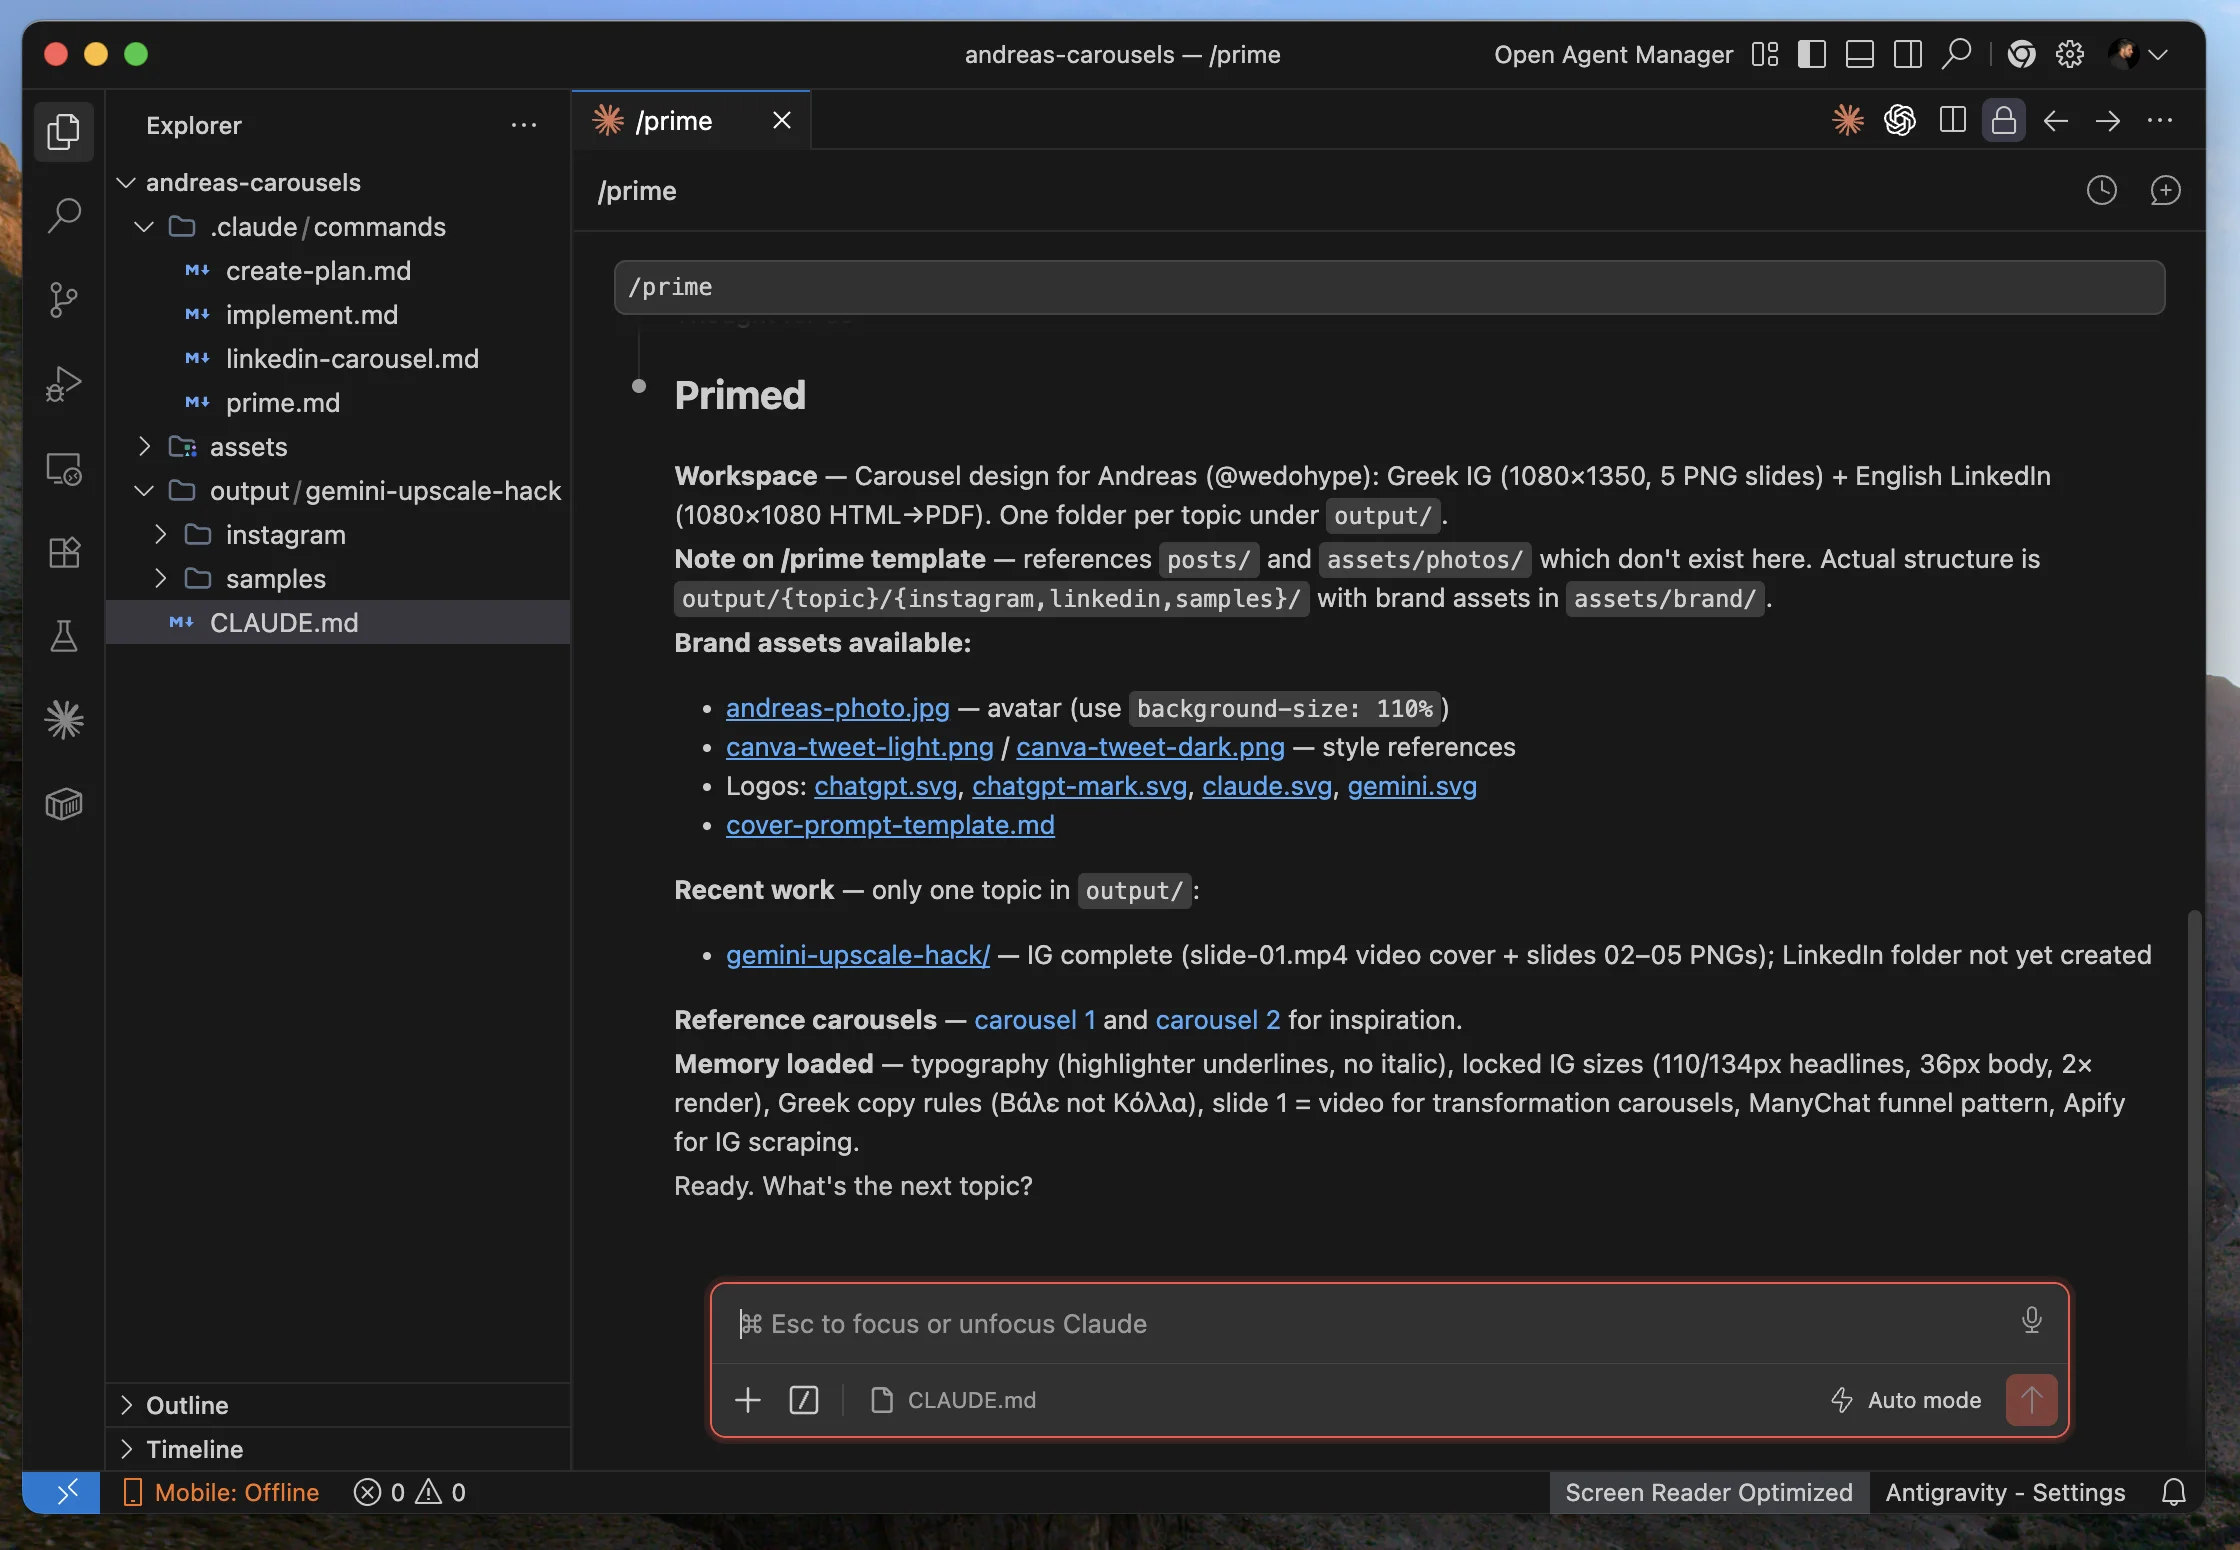Send message with the red arrow button

point(2032,1400)
